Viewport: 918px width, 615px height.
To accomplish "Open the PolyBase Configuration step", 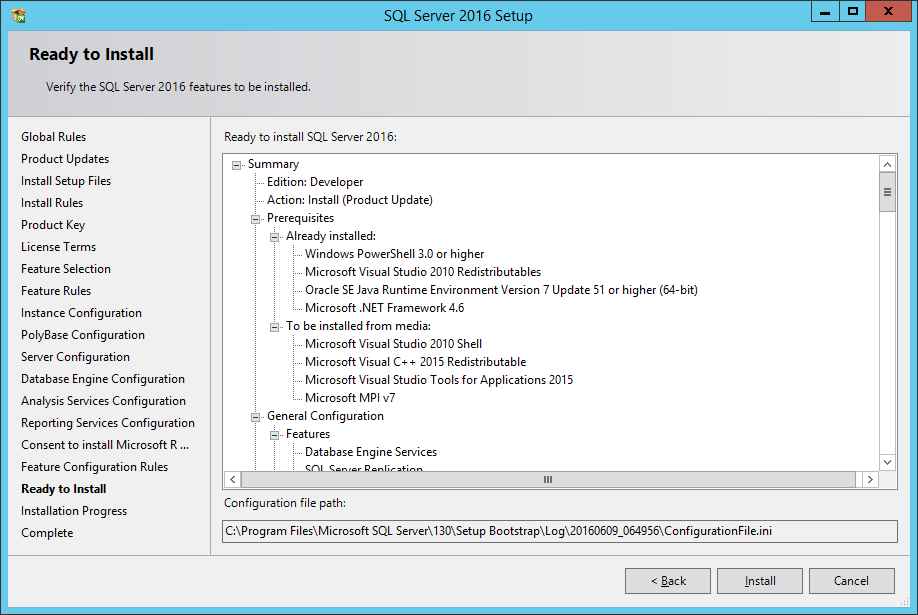I will [81, 334].
